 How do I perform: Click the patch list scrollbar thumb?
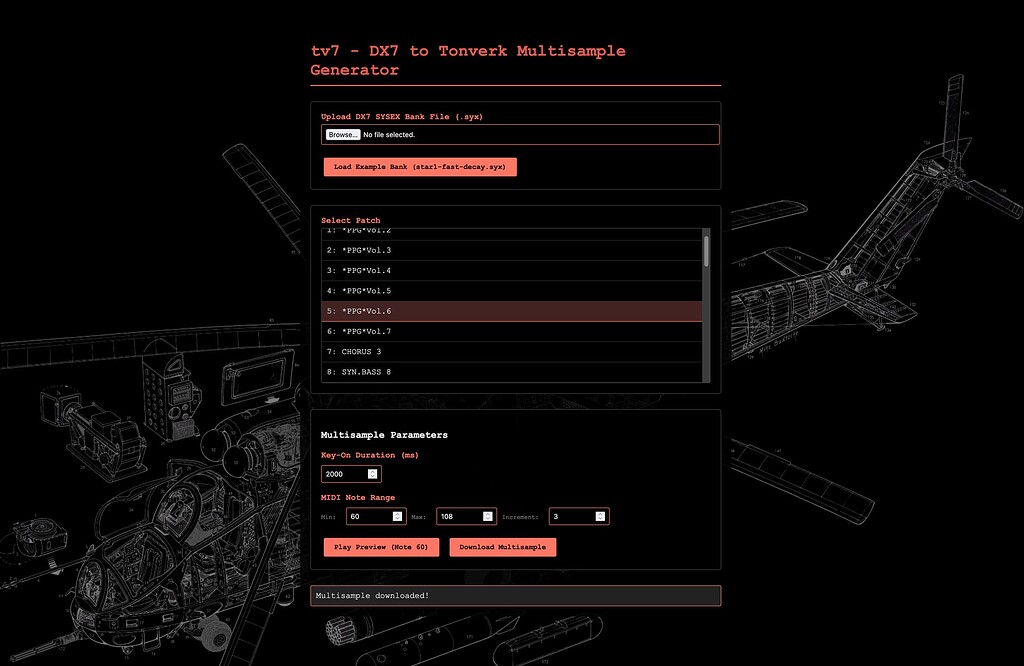pos(706,251)
